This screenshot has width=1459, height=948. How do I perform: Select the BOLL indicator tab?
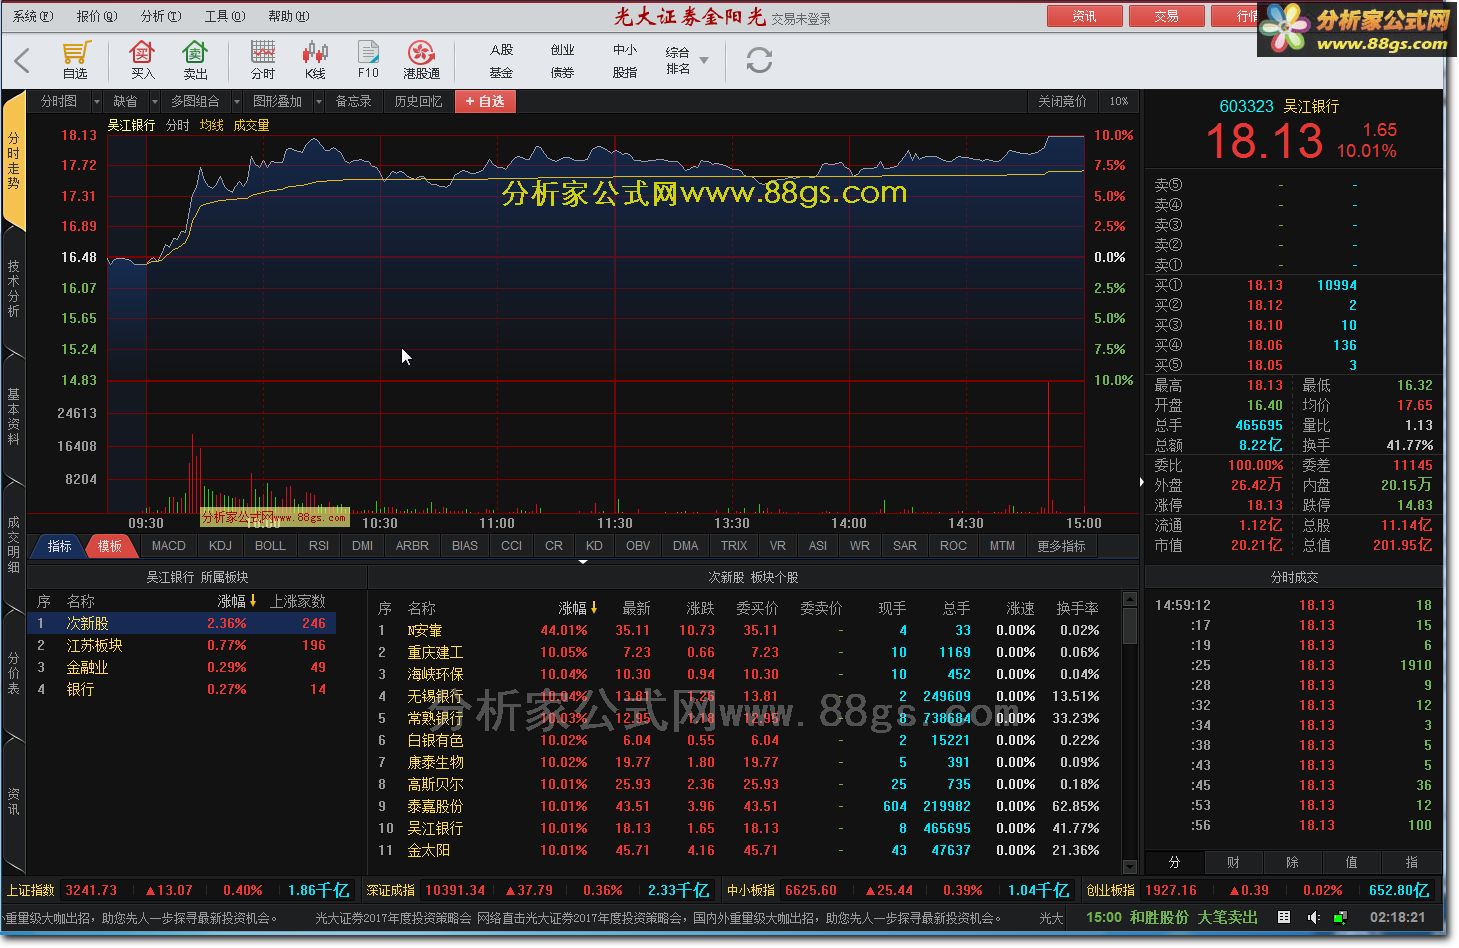[270, 546]
